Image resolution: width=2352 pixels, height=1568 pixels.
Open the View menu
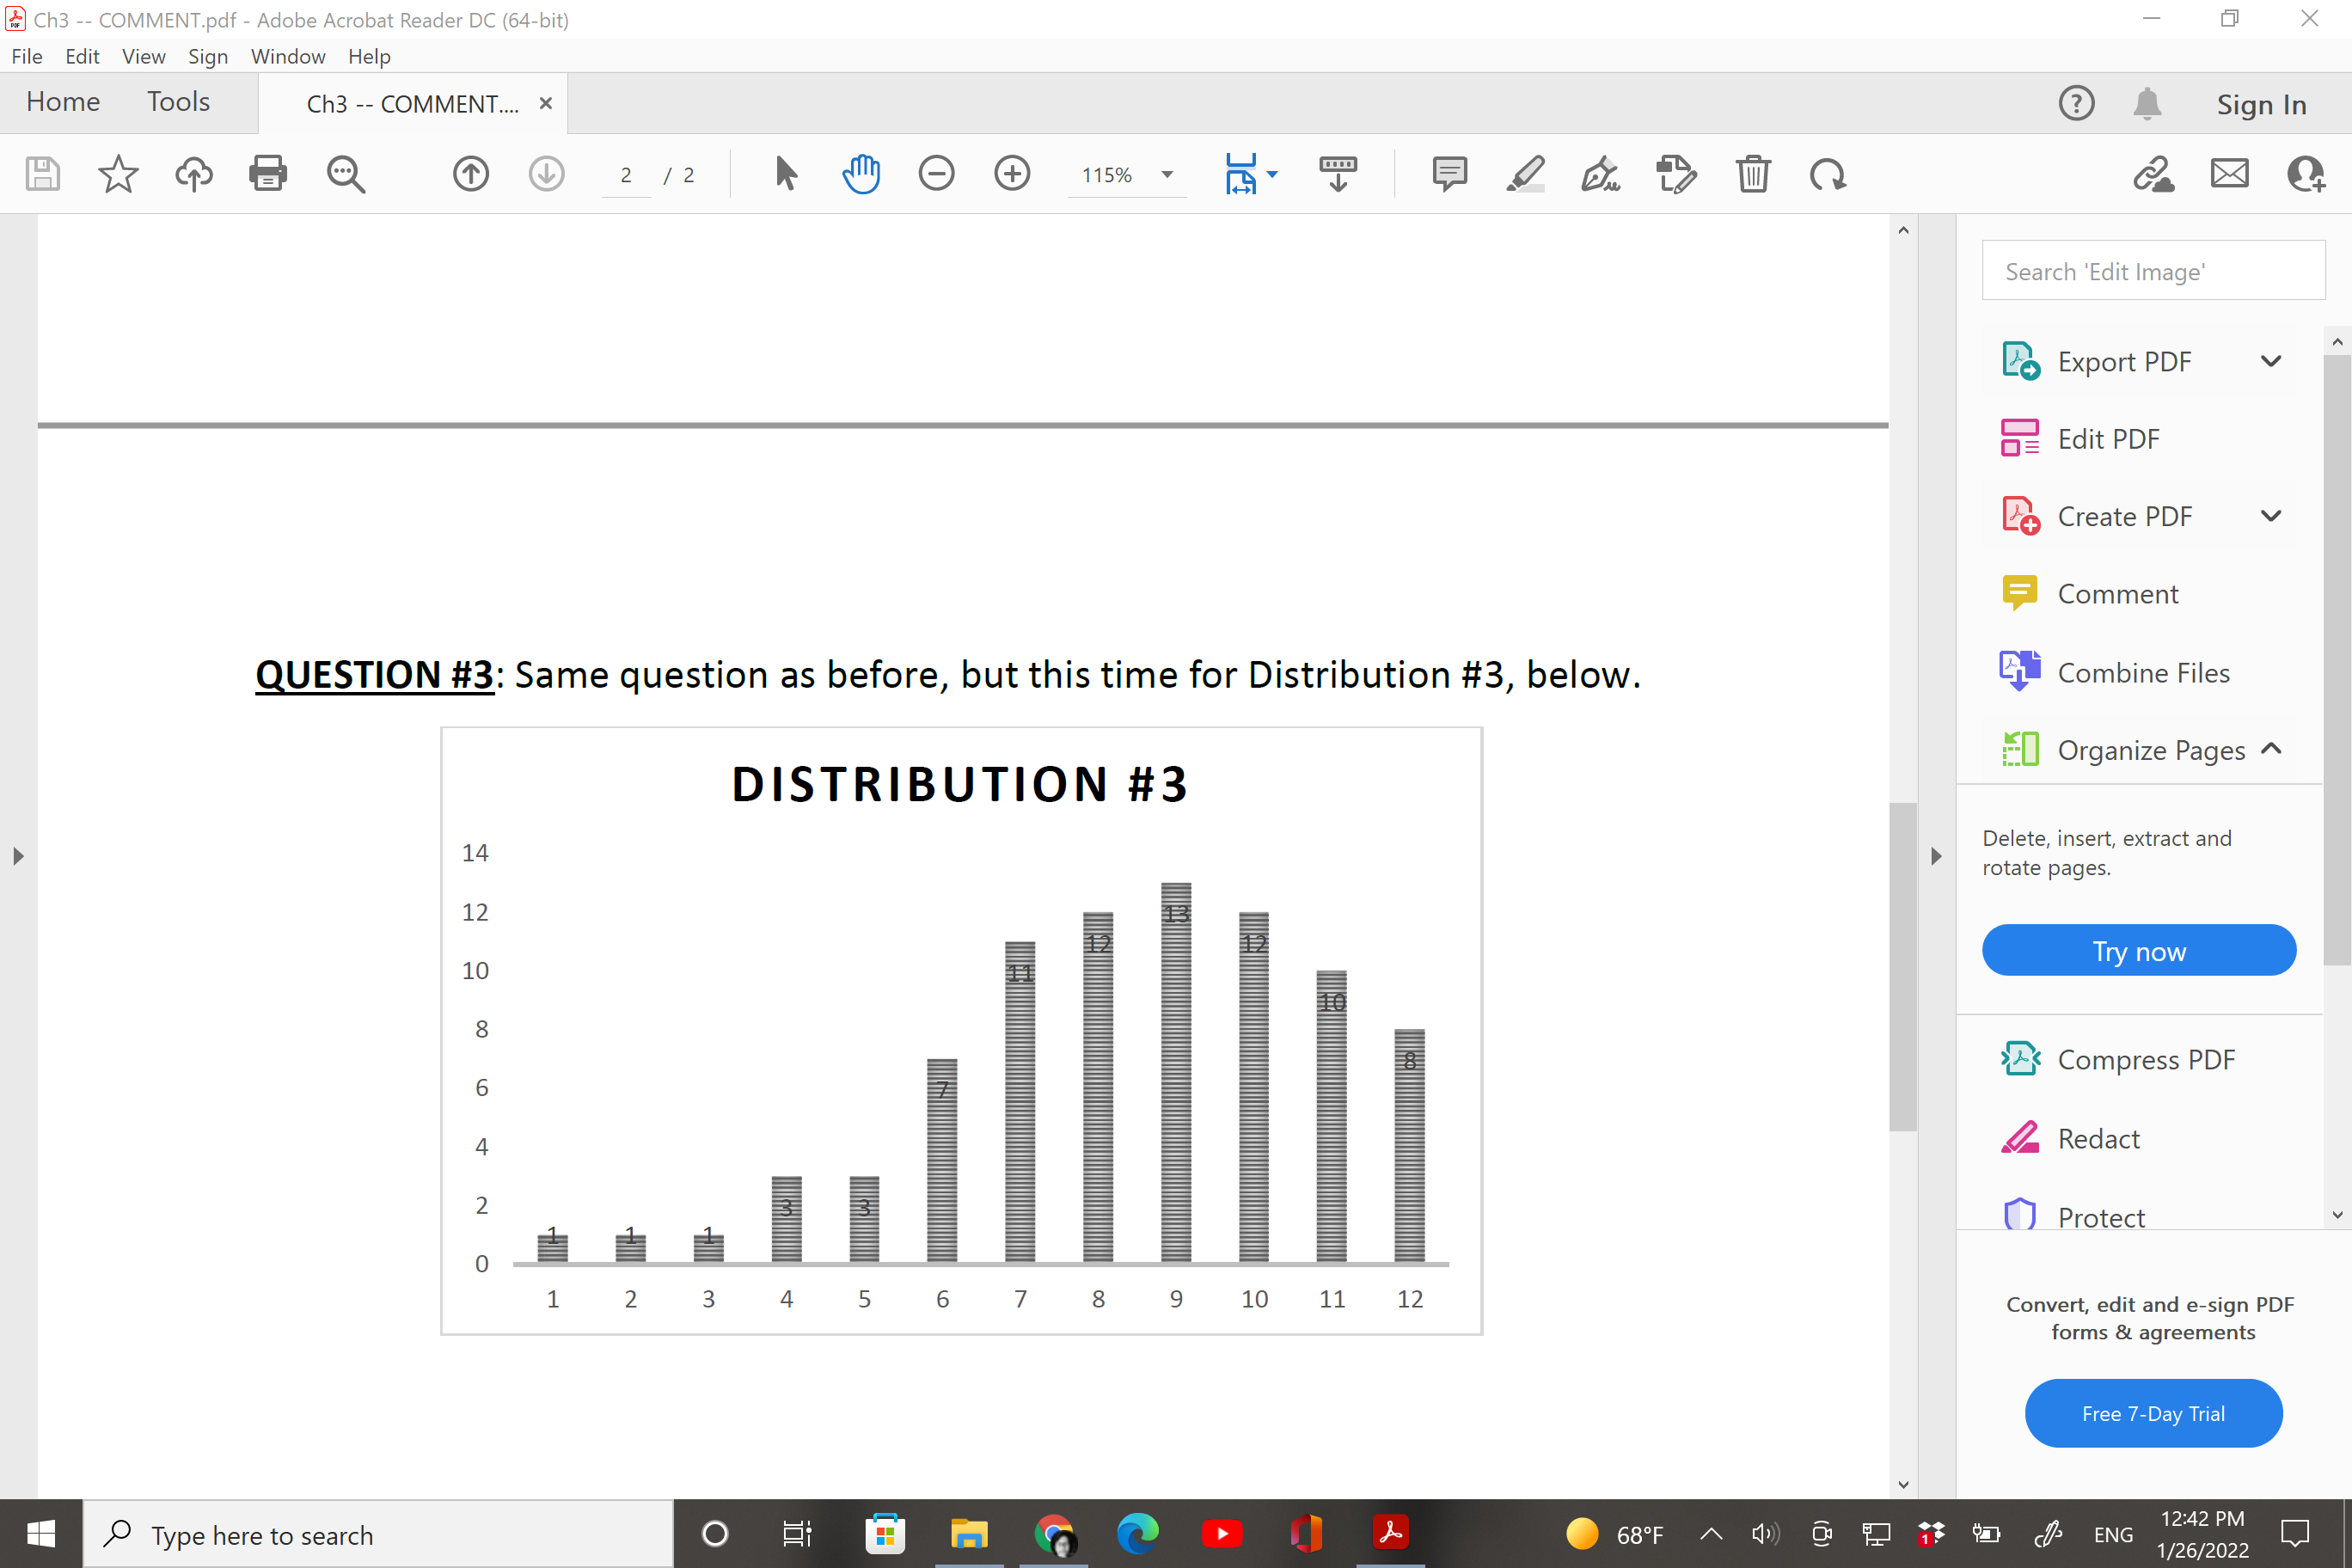pyautogui.click(x=143, y=56)
